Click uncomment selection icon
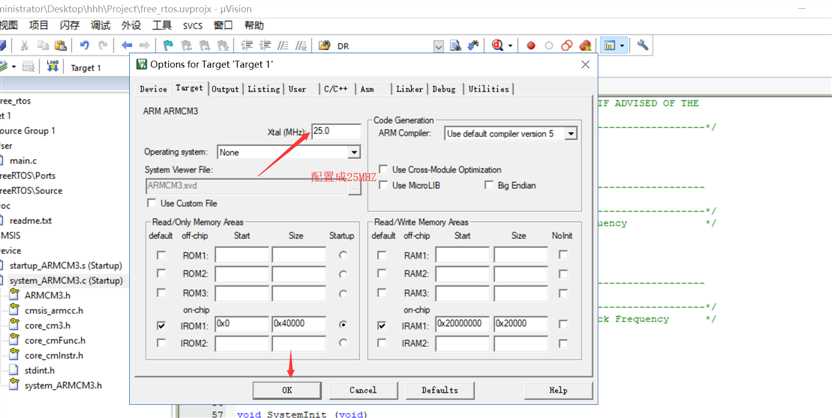Screen dimensions: 832x418 coord(301,46)
